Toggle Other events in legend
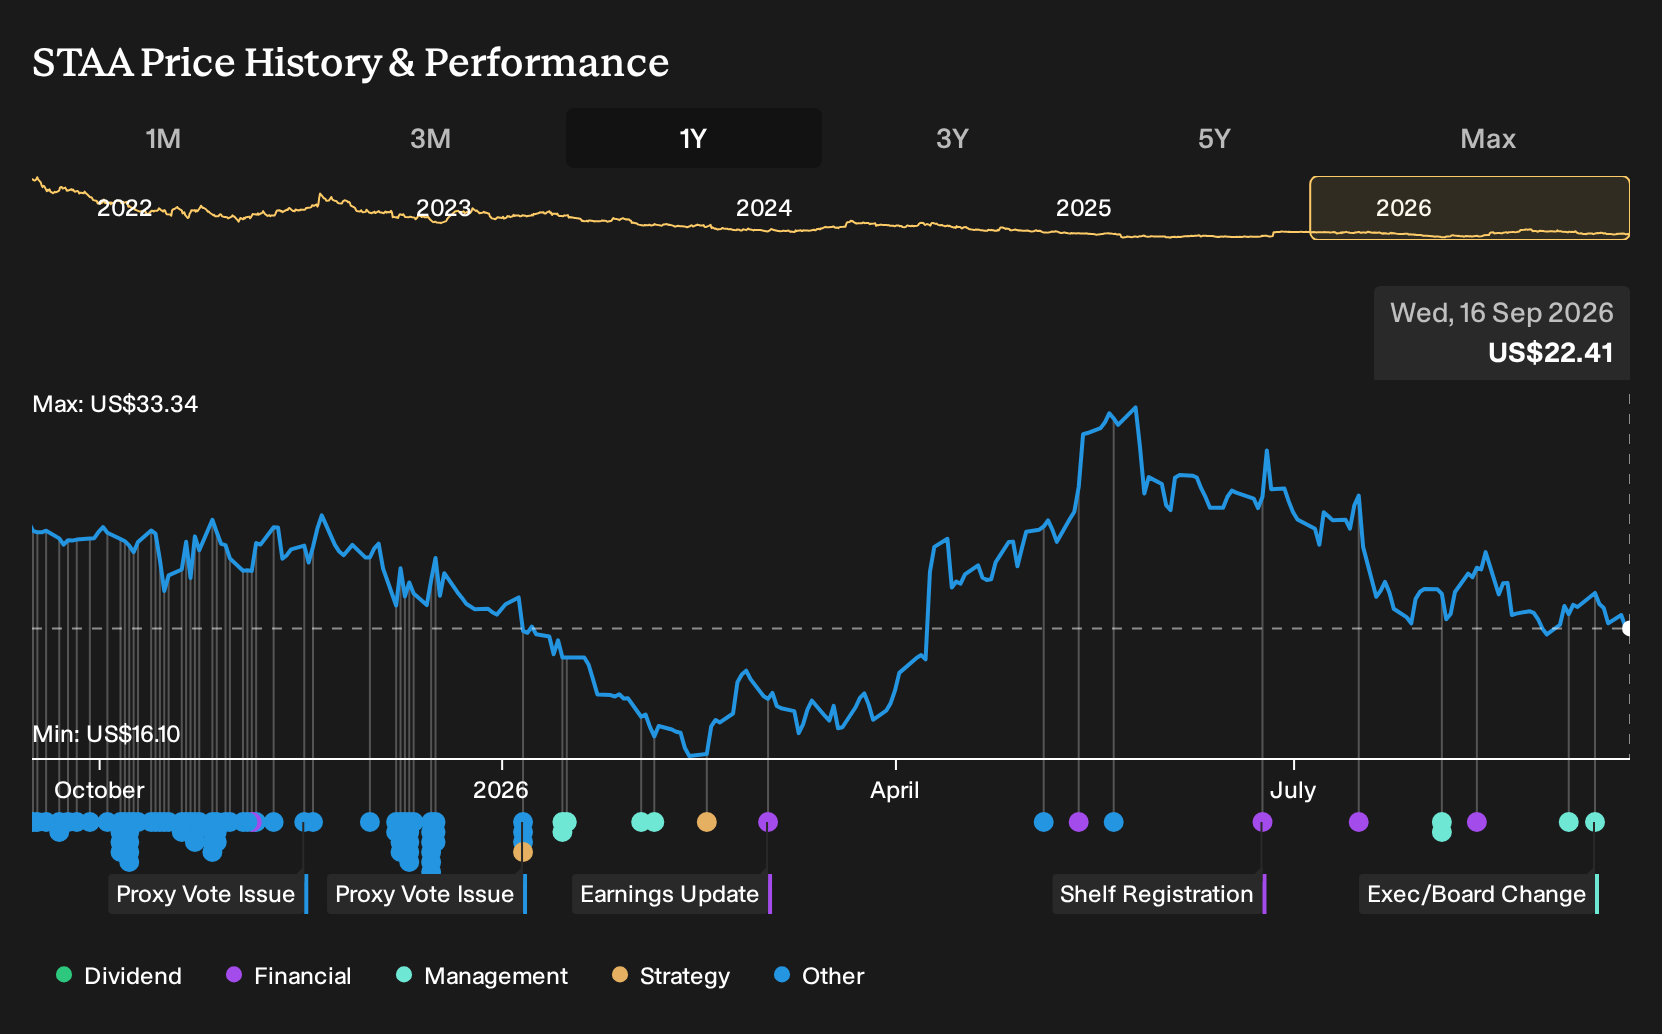Viewport: 1662px width, 1034px height. coord(819,976)
